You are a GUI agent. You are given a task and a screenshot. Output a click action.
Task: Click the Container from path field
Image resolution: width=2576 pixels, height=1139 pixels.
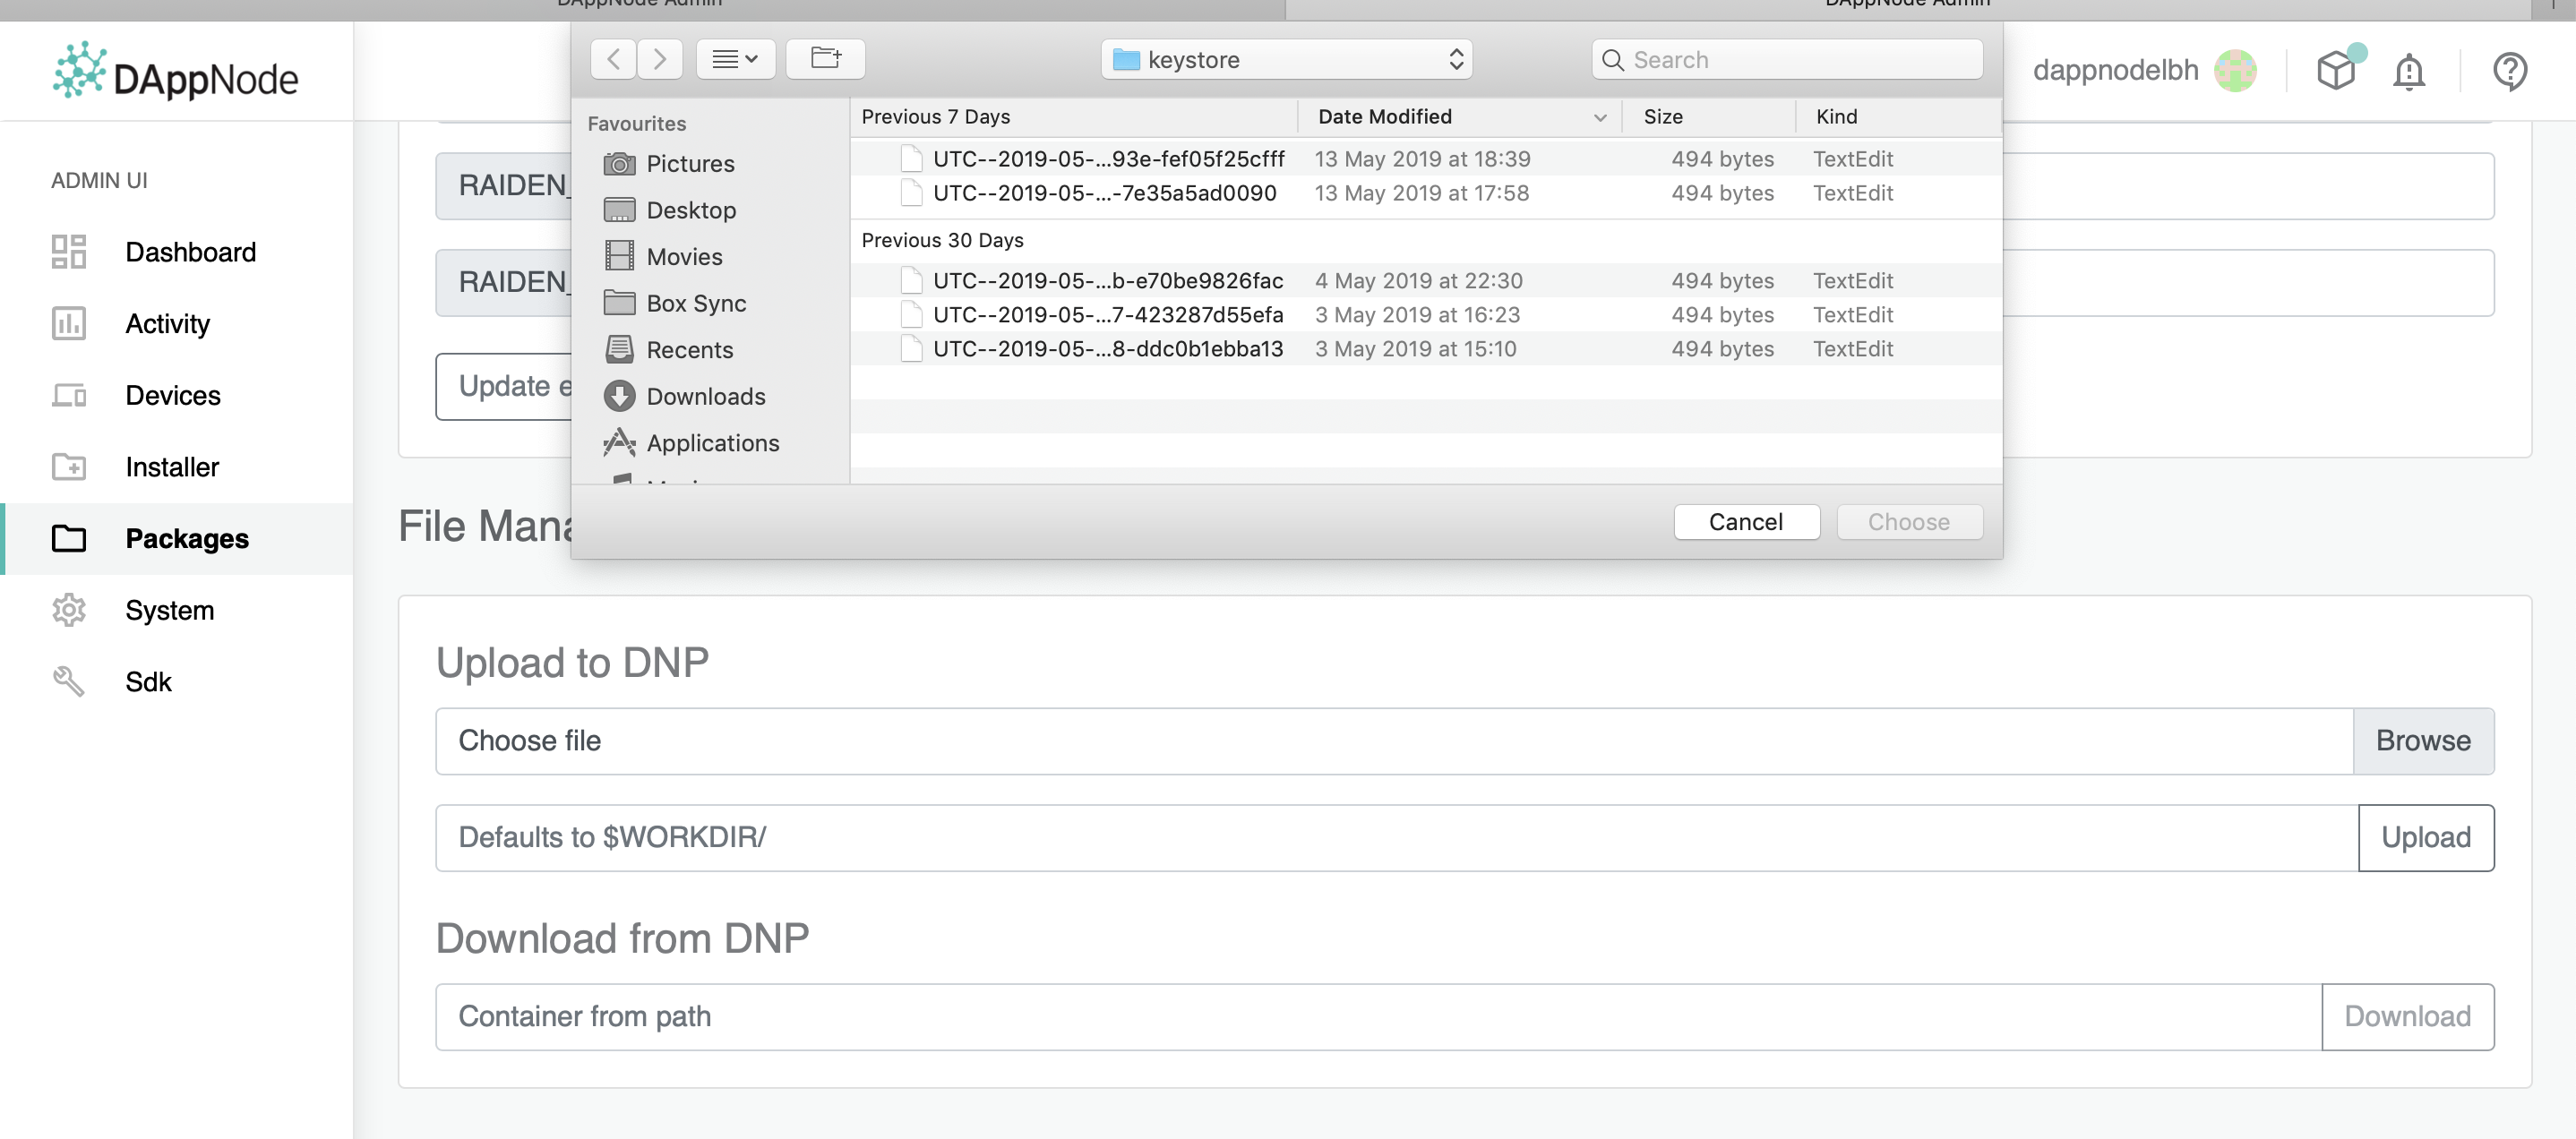(x=1377, y=1016)
